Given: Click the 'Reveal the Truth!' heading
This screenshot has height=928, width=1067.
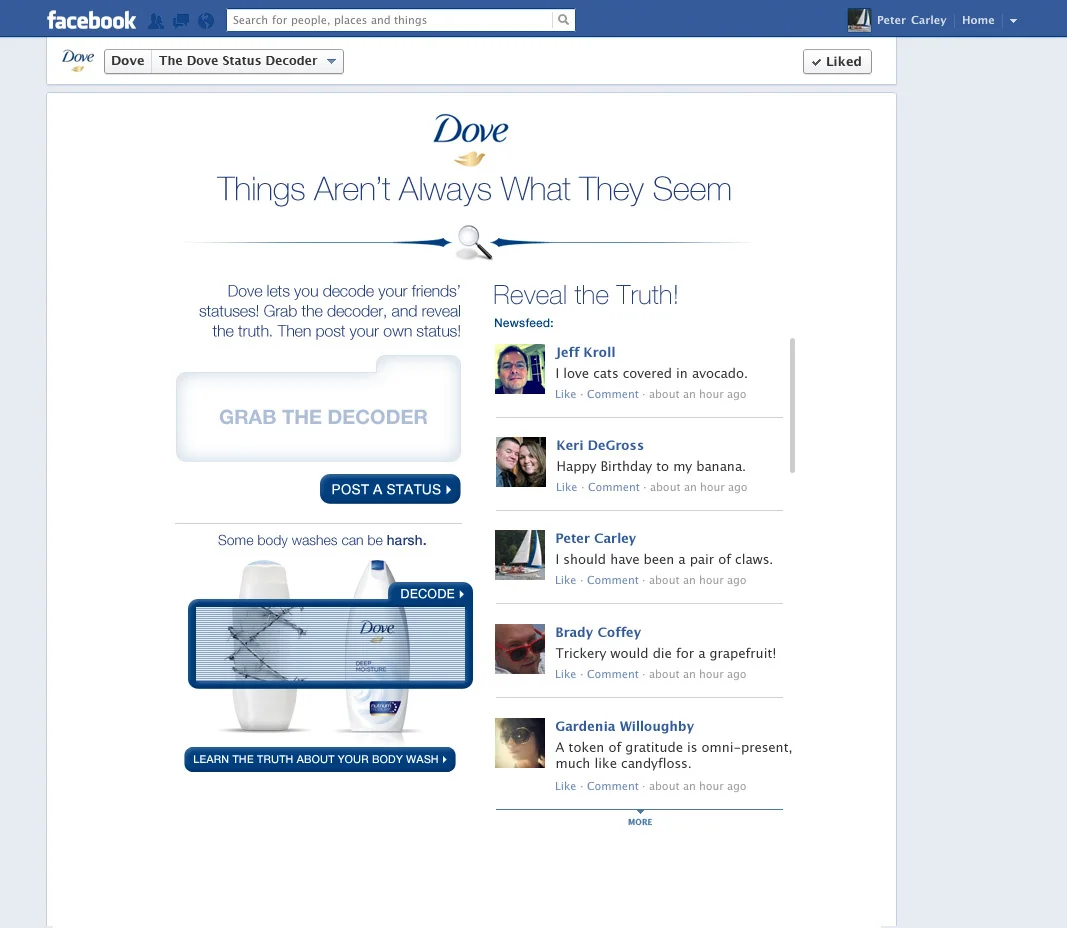Looking at the screenshot, I should click(x=585, y=295).
